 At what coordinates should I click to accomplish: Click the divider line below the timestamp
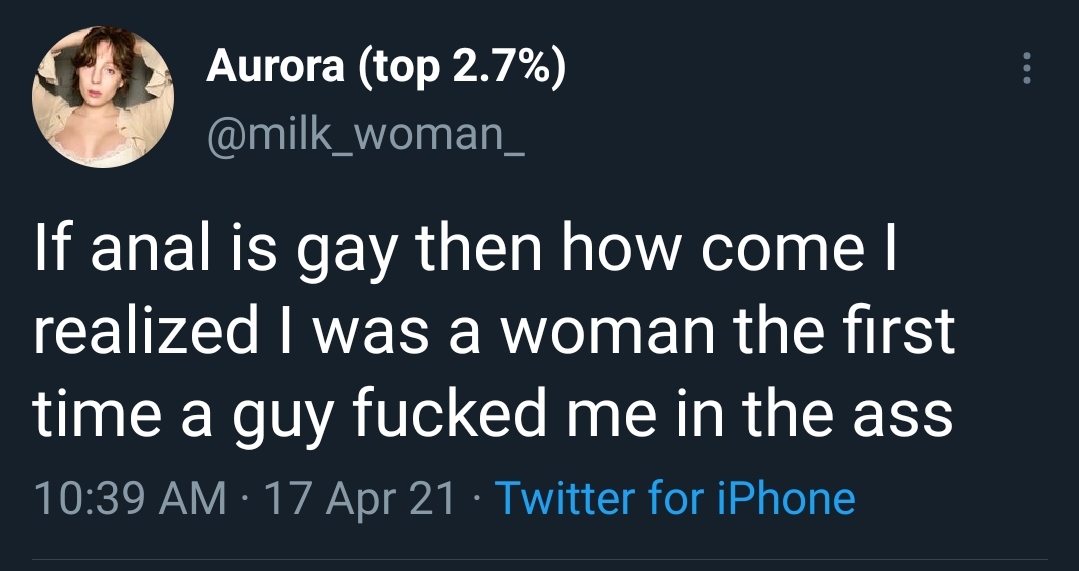[540, 560]
